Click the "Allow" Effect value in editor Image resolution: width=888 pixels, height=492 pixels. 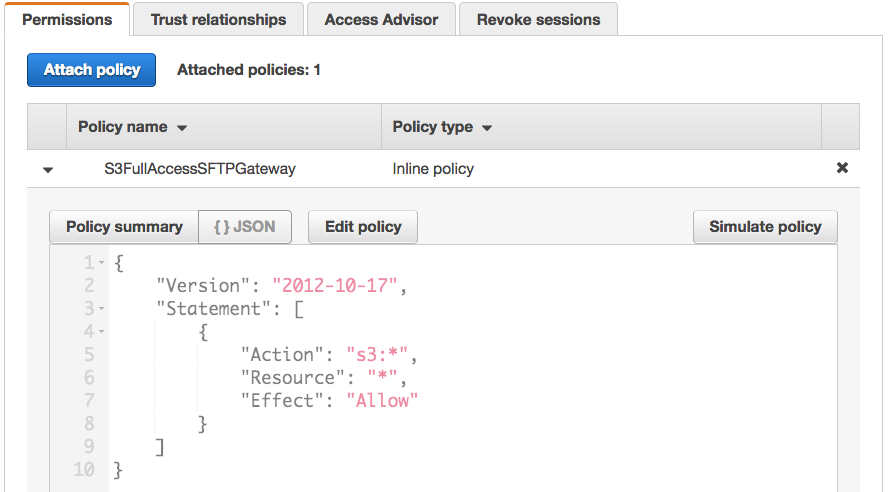[381, 400]
